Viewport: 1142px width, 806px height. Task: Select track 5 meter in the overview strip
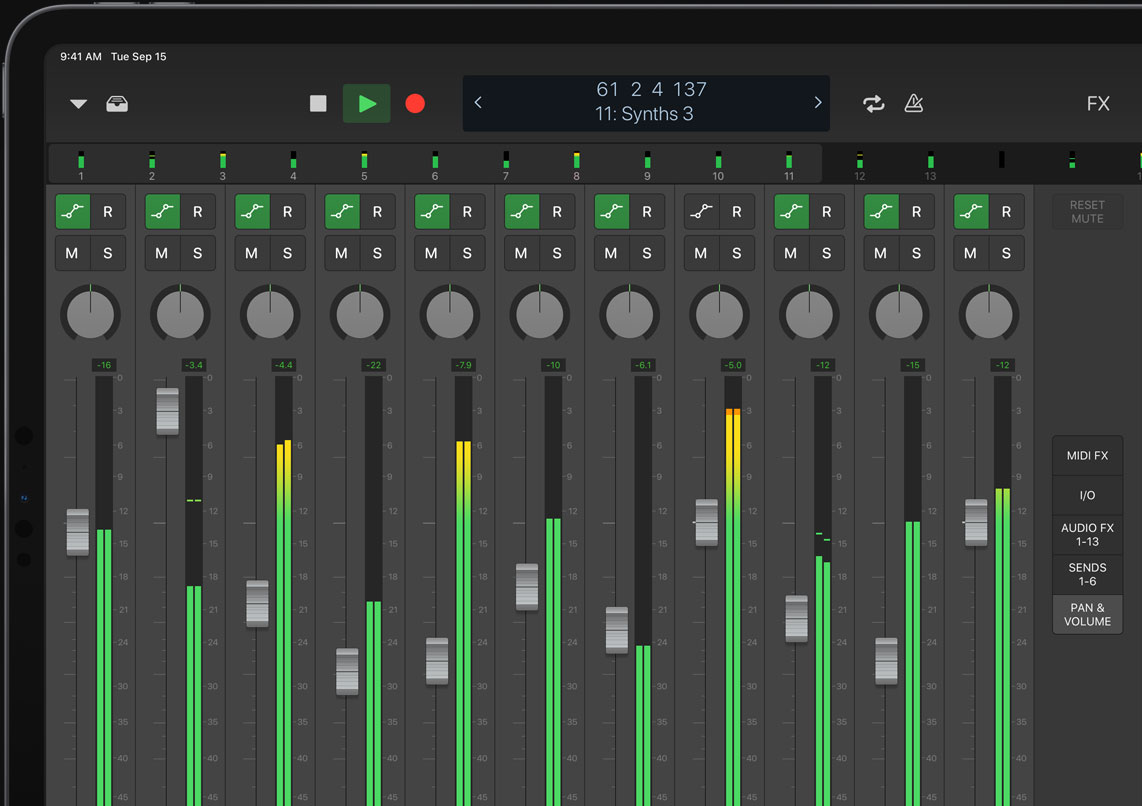point(364,165)
